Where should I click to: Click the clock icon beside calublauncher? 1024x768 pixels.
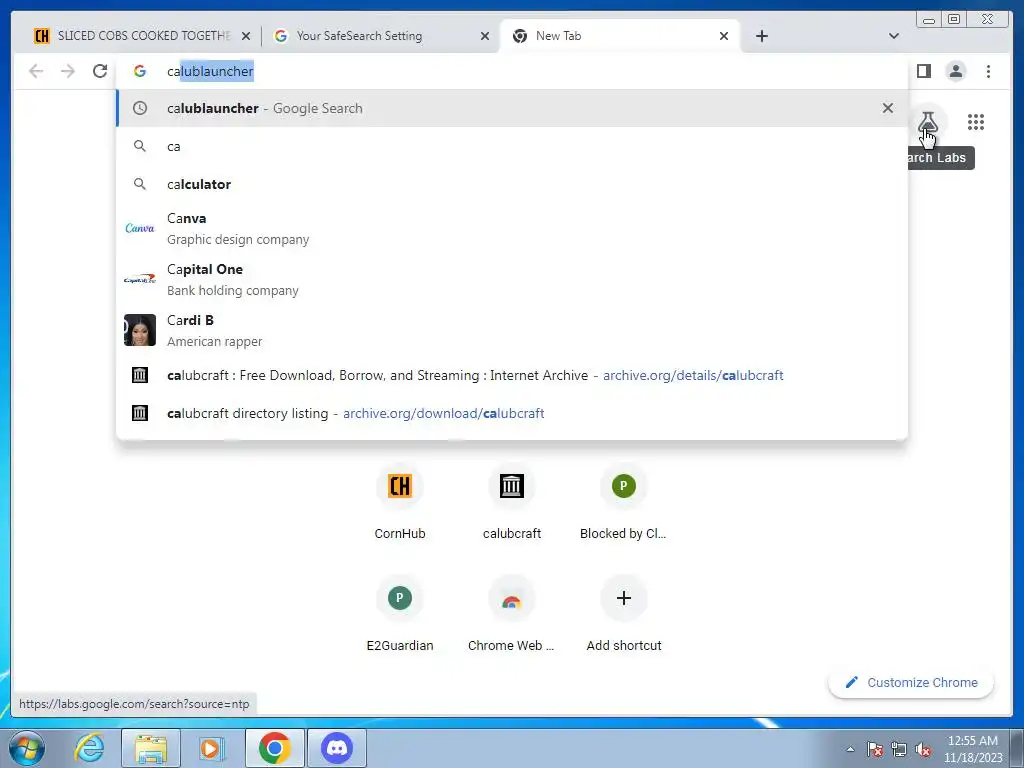(140, 108)
